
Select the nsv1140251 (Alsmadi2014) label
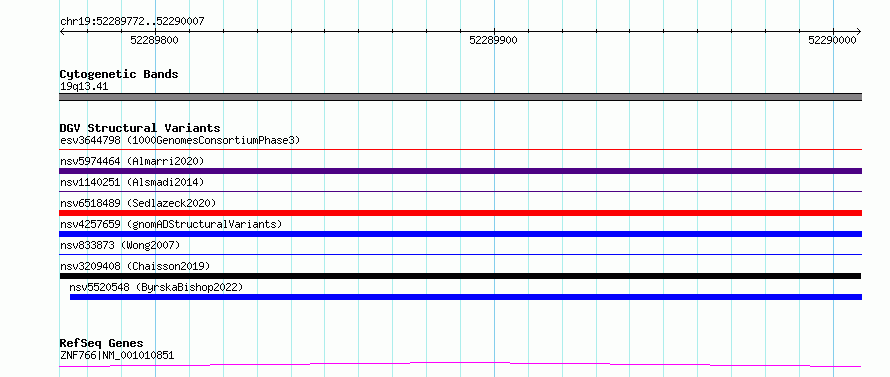click(x=132, y=182)
